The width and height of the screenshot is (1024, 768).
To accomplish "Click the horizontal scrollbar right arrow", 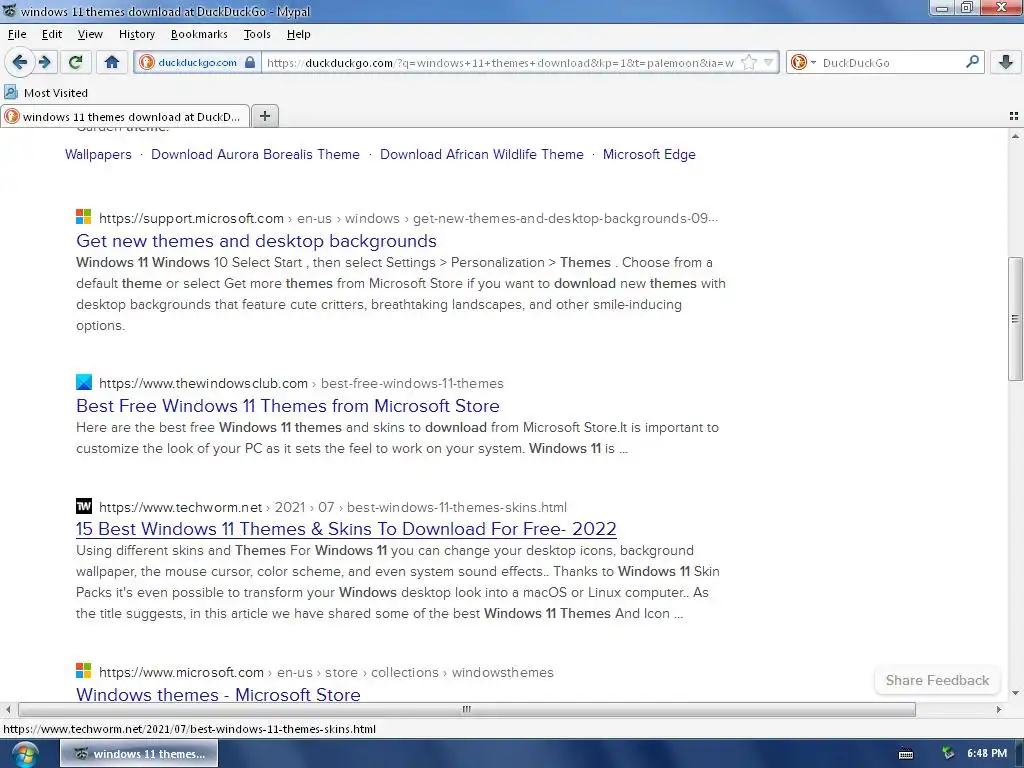I will pos(999,709).
